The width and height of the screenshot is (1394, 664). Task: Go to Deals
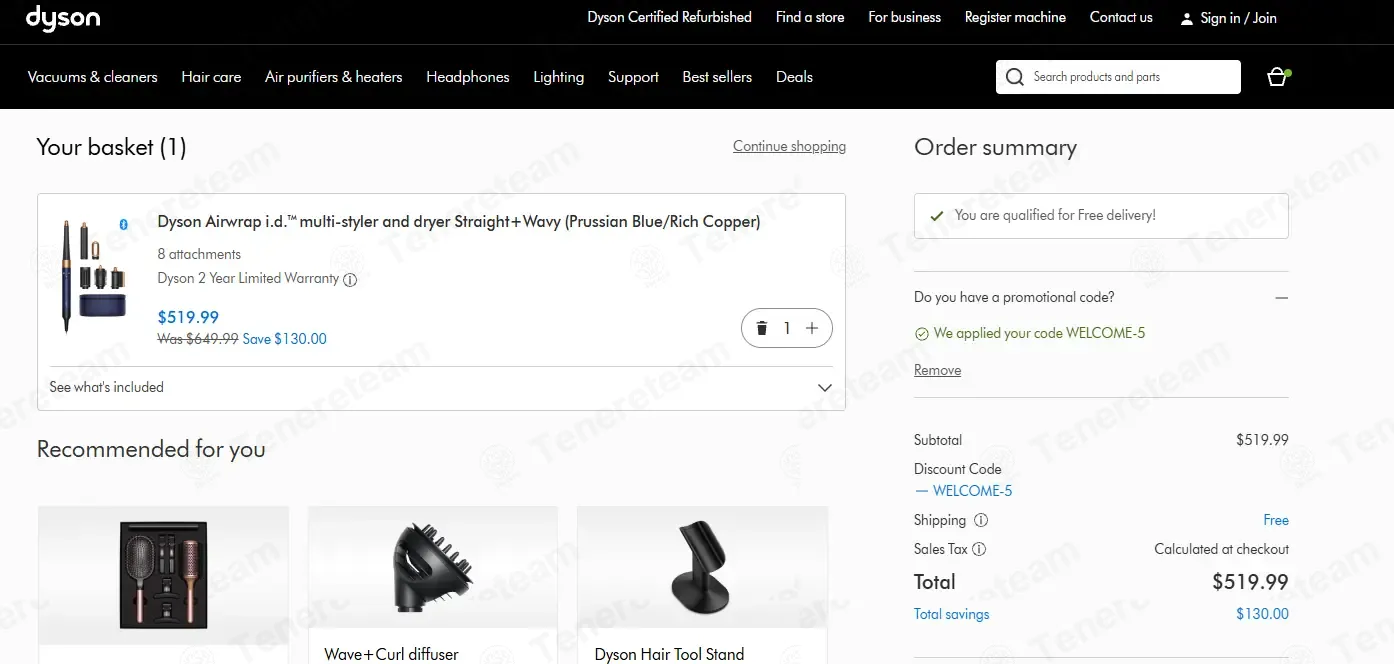[x=794, y=77]
